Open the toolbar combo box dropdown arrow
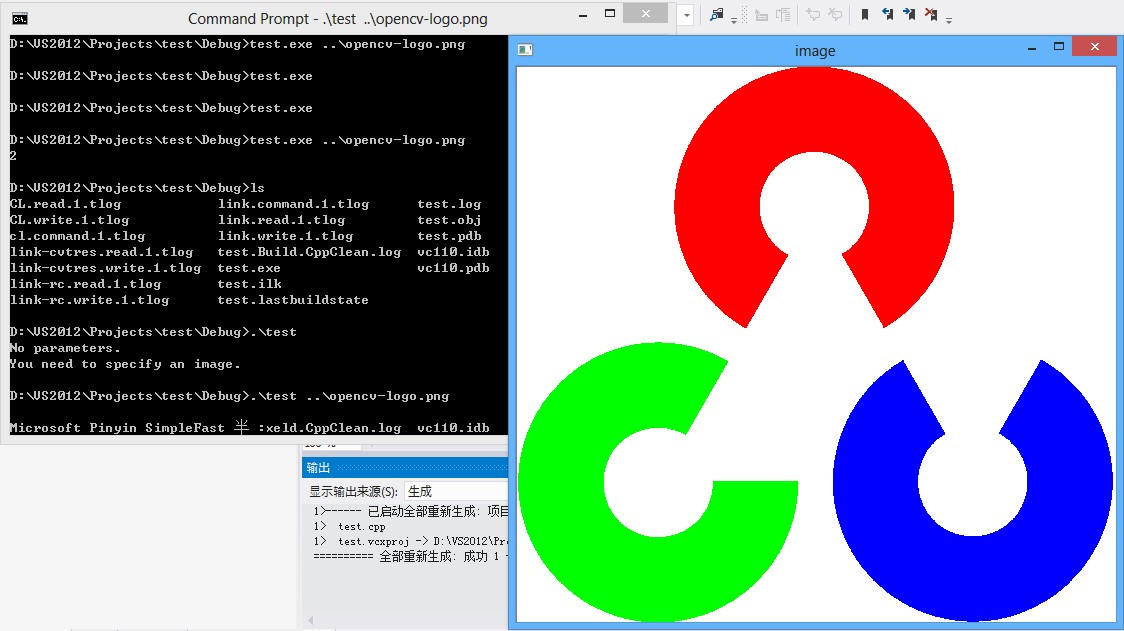The height and width of the screenshot is (631, 1124). [x=686, y=15]
